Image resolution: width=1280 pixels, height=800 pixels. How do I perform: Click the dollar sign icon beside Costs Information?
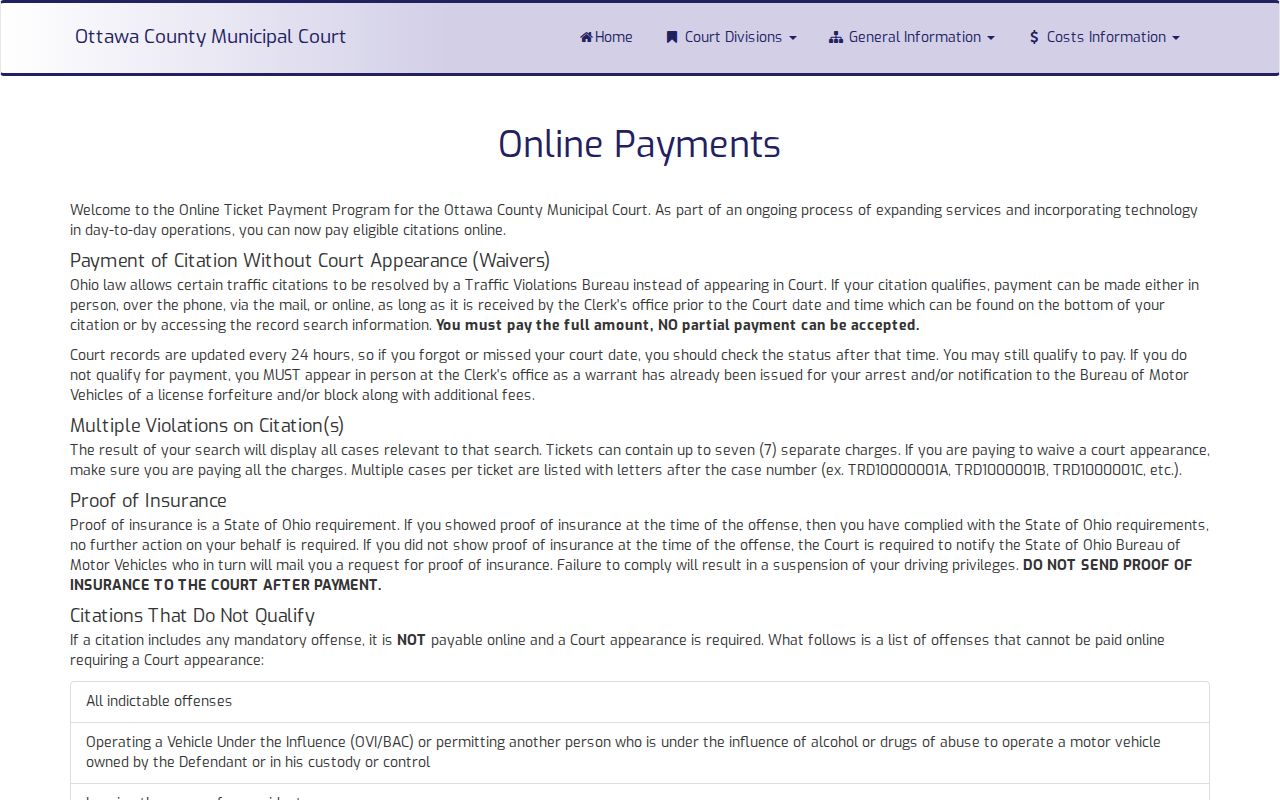tap(1034, 37)
